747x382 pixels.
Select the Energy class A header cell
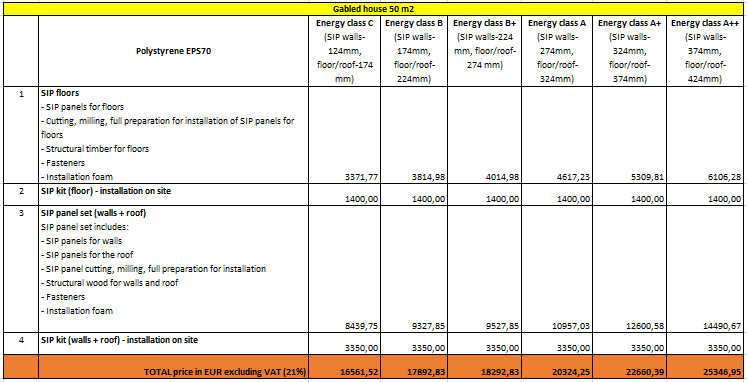(557, 51)
